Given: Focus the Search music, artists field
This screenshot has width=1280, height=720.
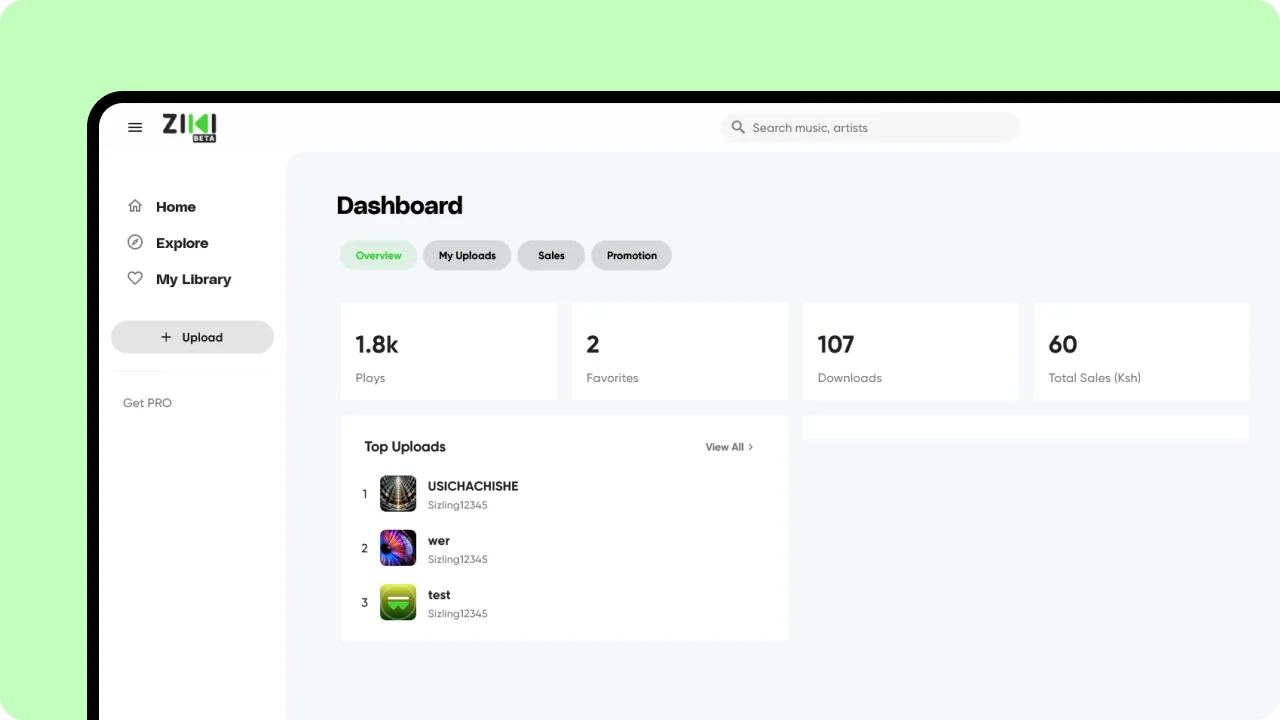Looking at the screenshot, I should pyautogui.click(x=870, y=127).
